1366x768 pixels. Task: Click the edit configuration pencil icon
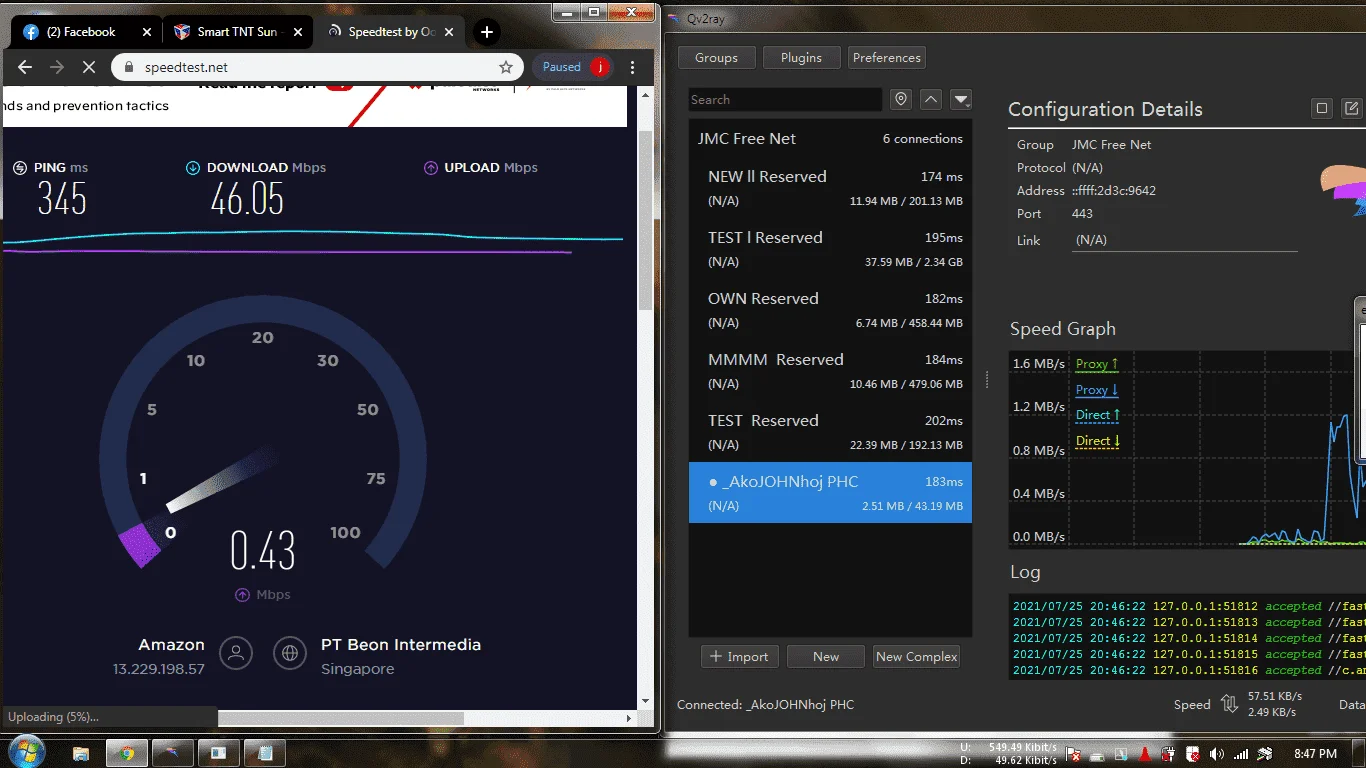1352,108
